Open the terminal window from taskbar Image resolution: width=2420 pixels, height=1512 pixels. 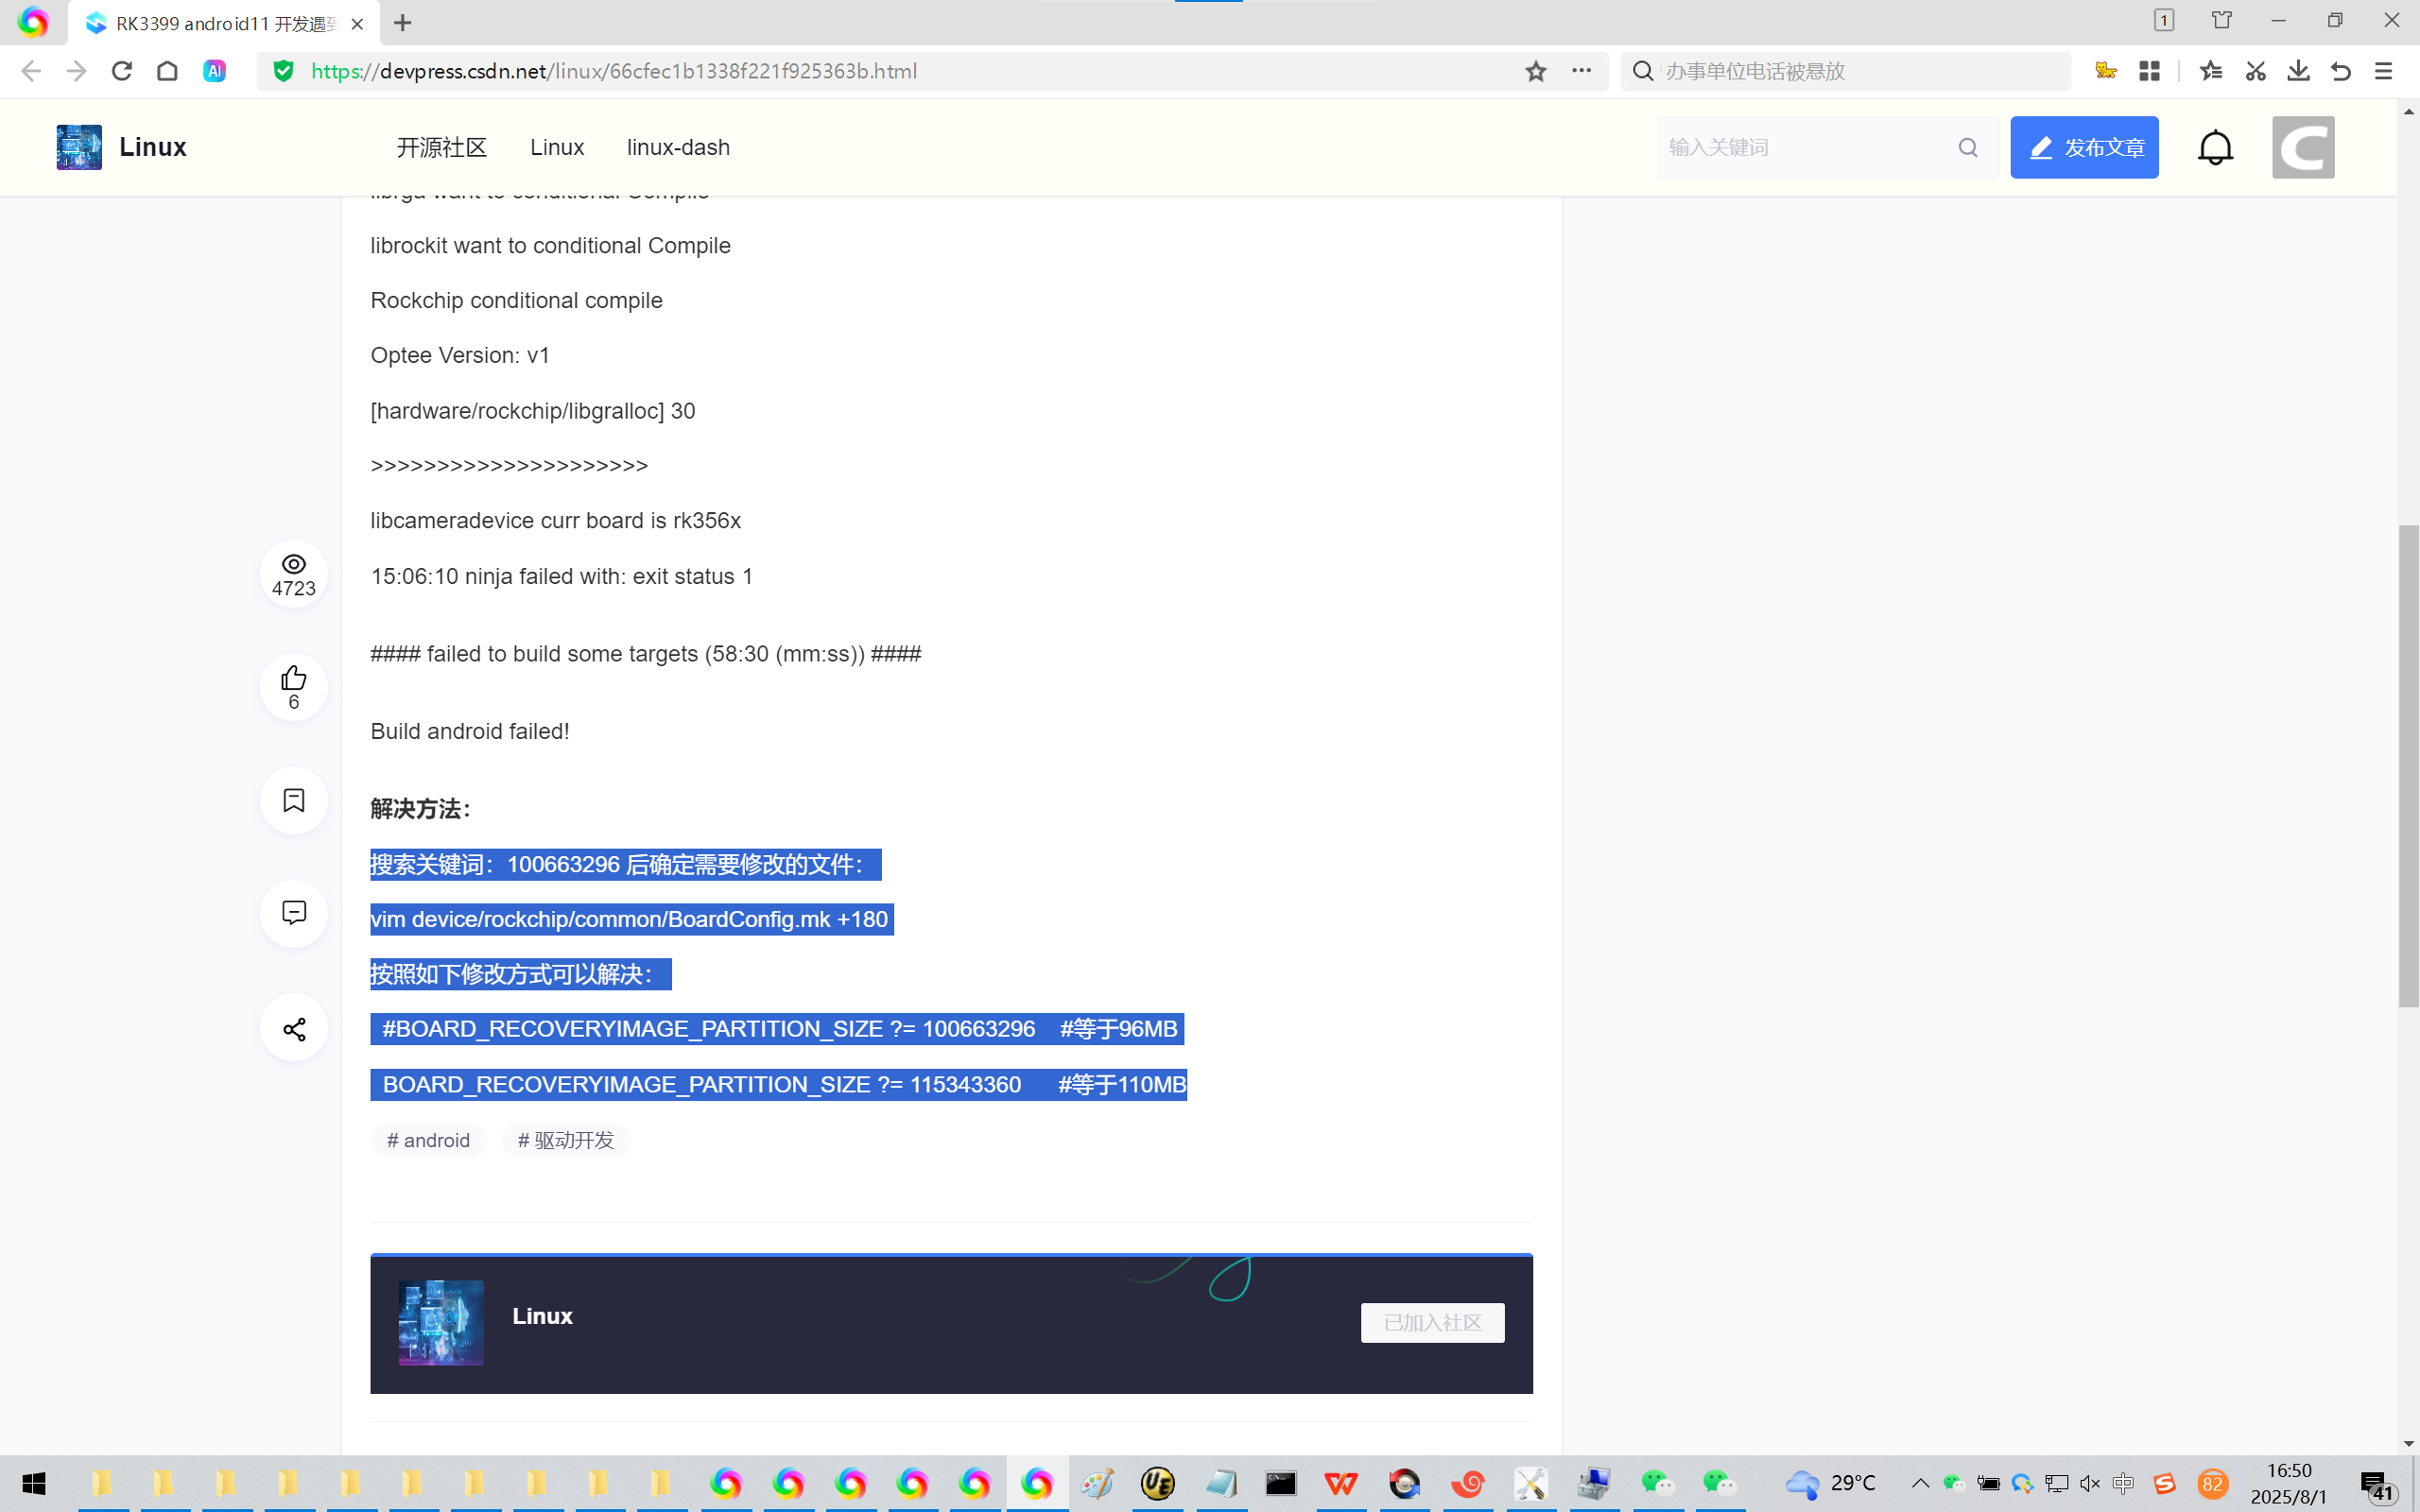[1280, 1483]
